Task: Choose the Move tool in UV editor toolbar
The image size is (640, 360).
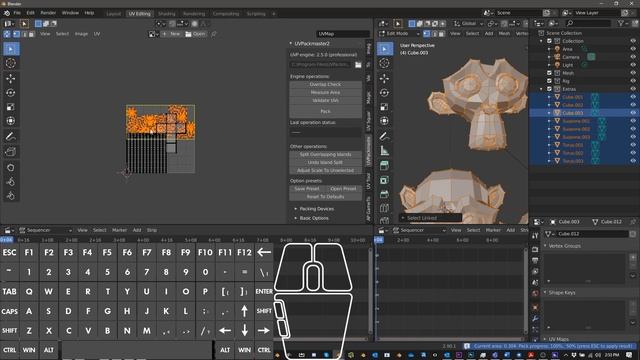Action: [11, 78]
